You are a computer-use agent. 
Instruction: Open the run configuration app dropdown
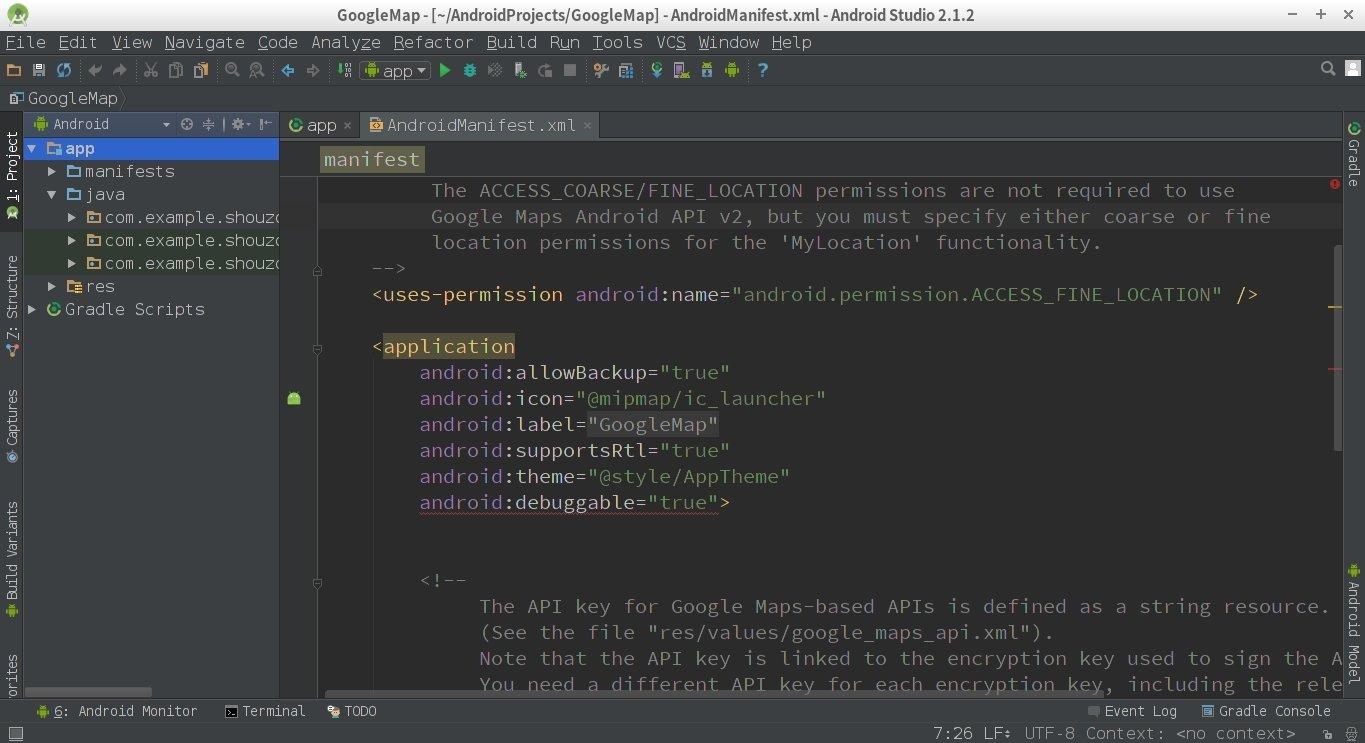[x=395, y=70]
